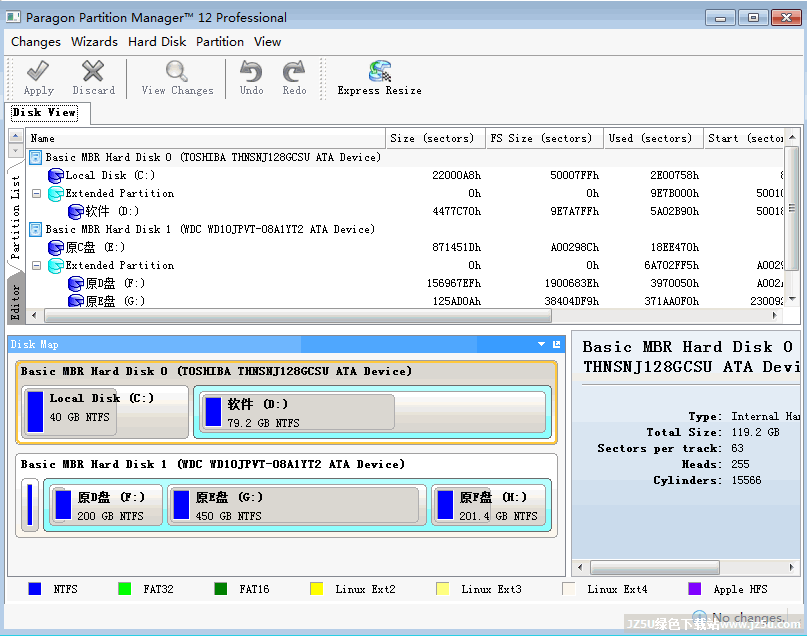
Task: Click Basic MBR Hard Disk 0 map title
Action: [216, 371]
